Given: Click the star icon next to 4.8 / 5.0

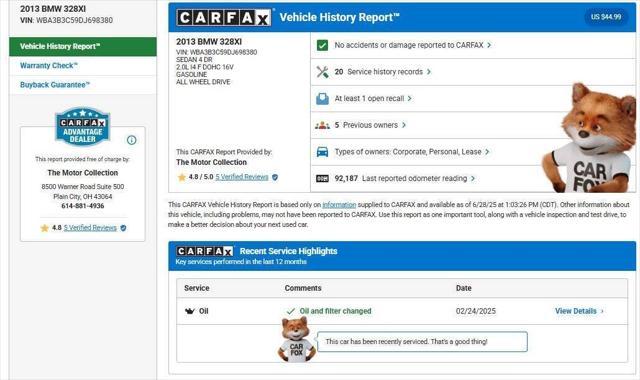Looking at the screenshot, I should pos(182,177).
